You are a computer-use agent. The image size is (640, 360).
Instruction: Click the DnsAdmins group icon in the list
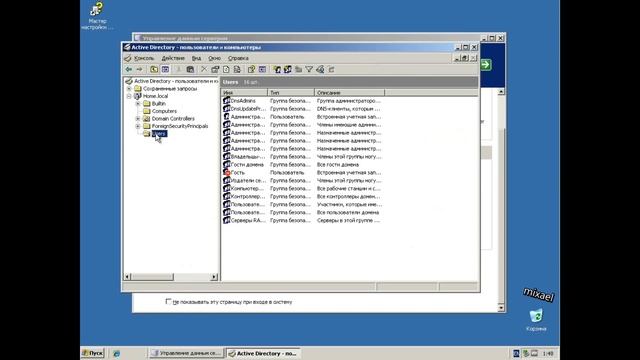(x=227, y=100)
